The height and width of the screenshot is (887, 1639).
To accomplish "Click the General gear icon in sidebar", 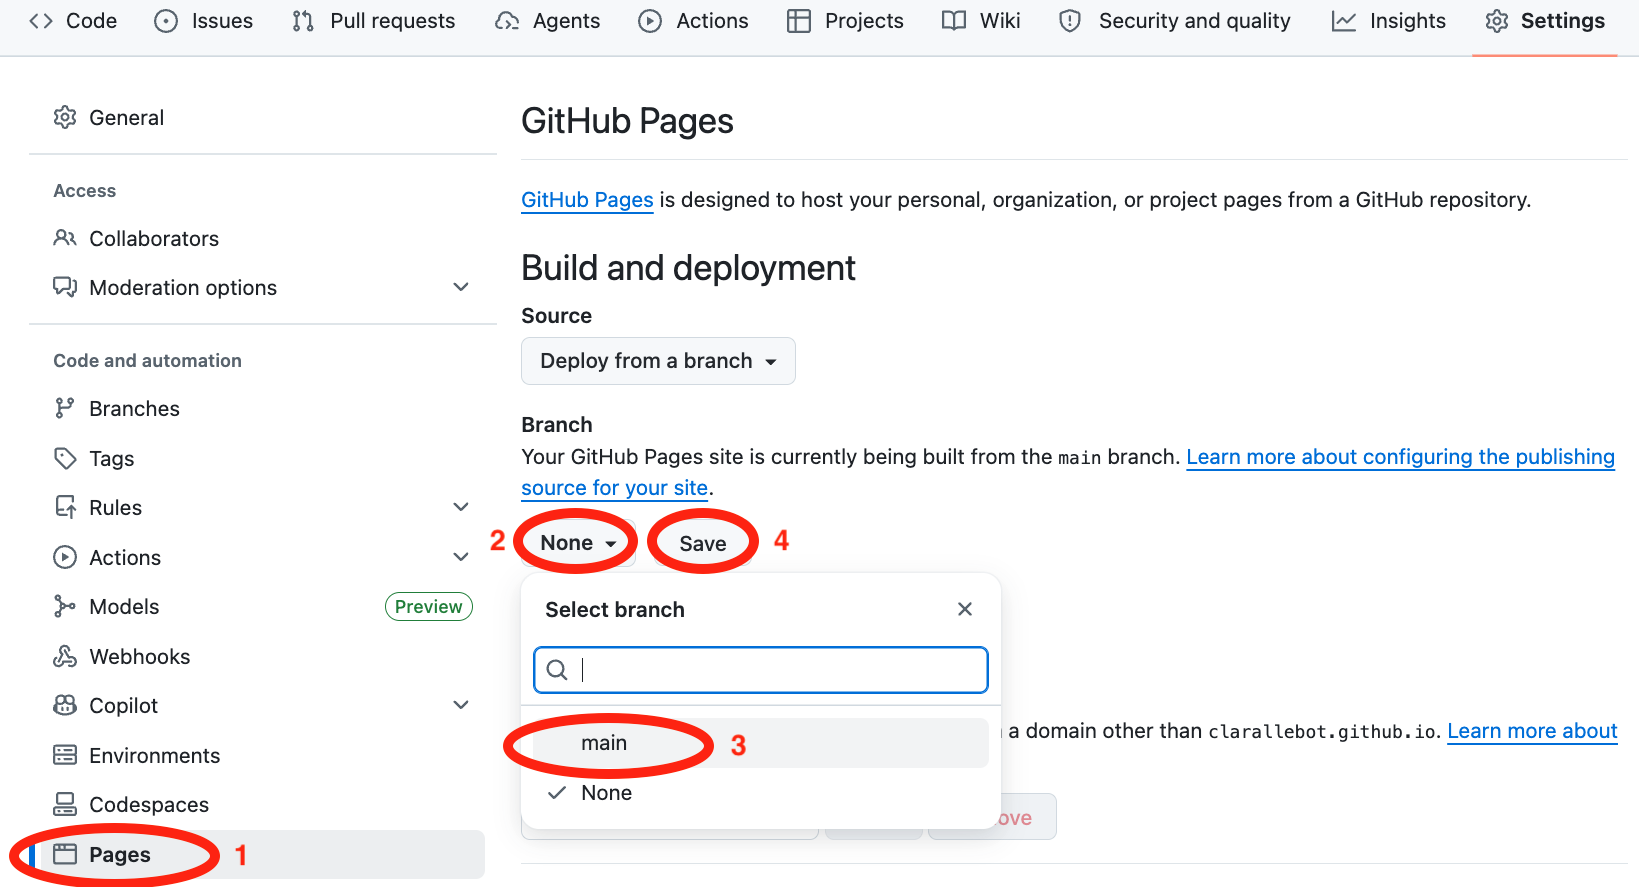I will pos(65,117).
